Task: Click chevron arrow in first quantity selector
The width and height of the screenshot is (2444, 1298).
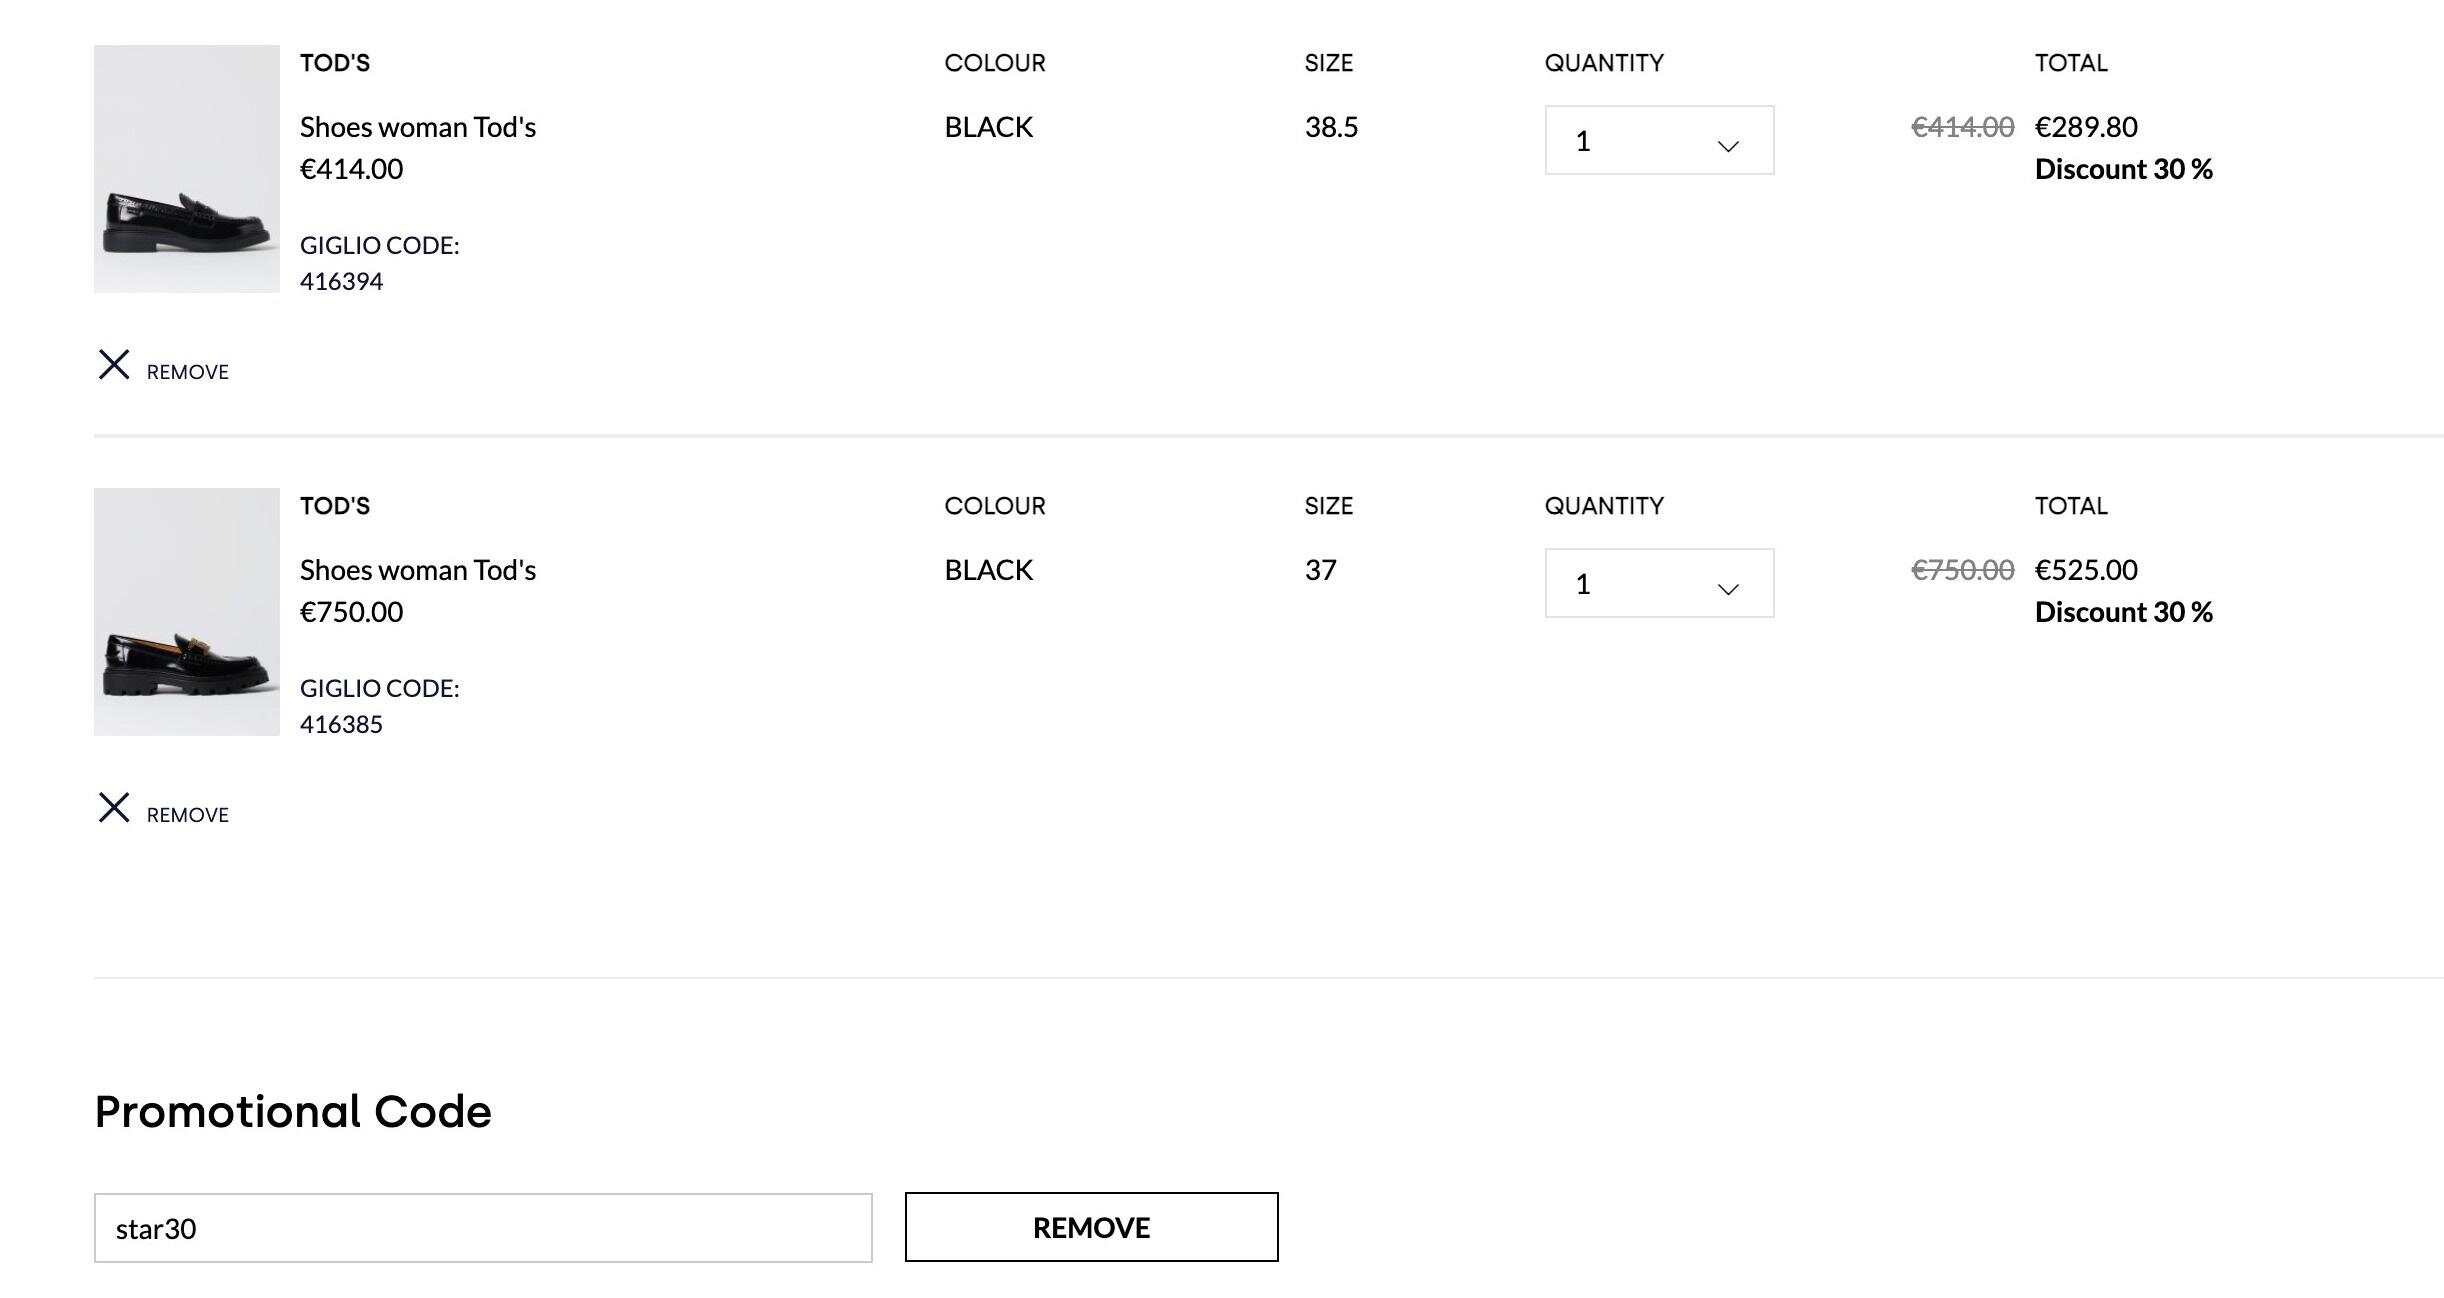Action: point(1727,146)
